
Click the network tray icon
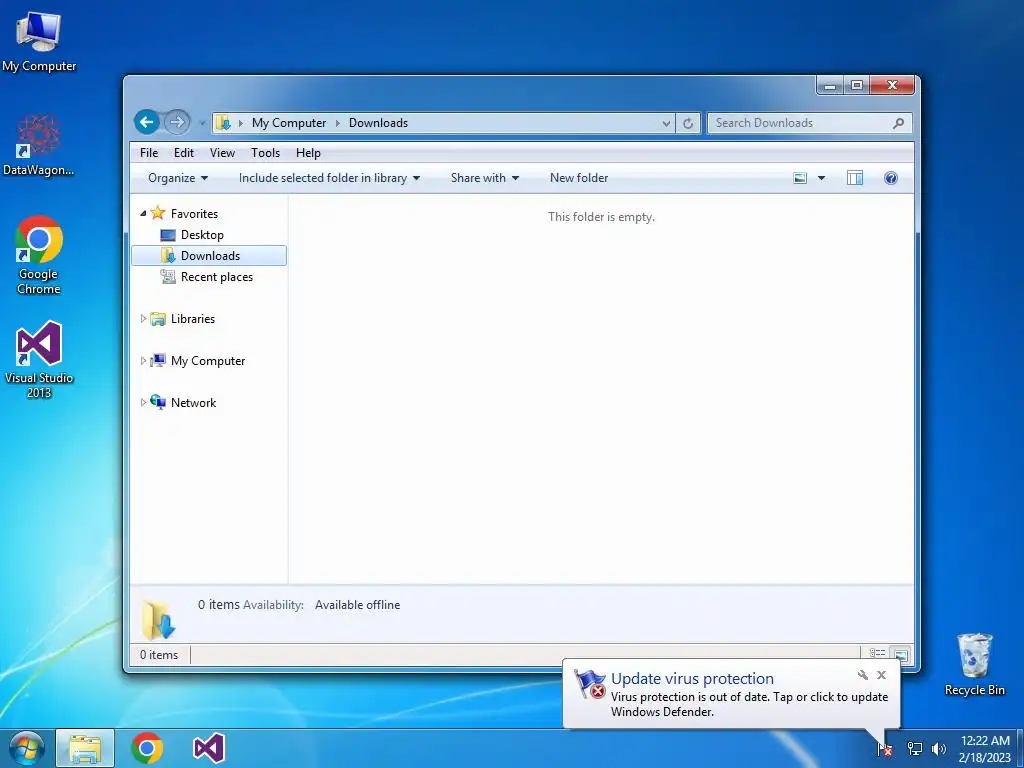coord(915,749)
